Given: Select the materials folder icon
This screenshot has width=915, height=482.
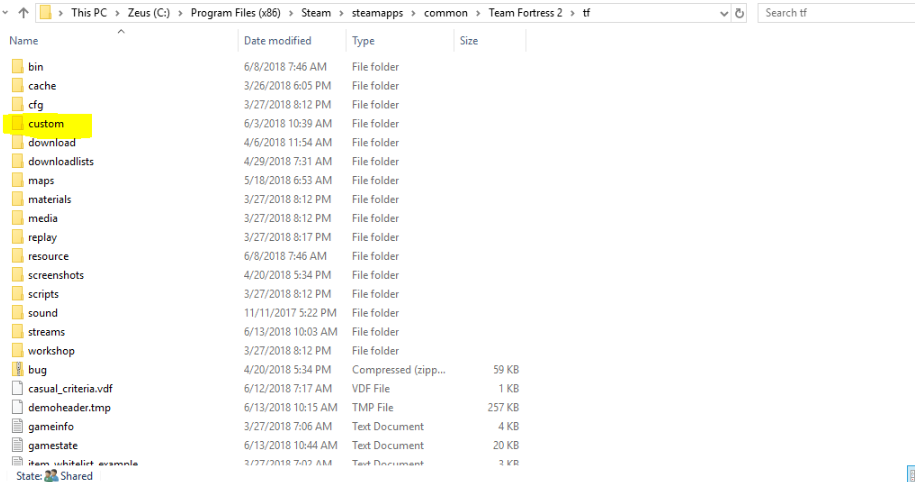Looking at the screenshot, I should (18, 199).
